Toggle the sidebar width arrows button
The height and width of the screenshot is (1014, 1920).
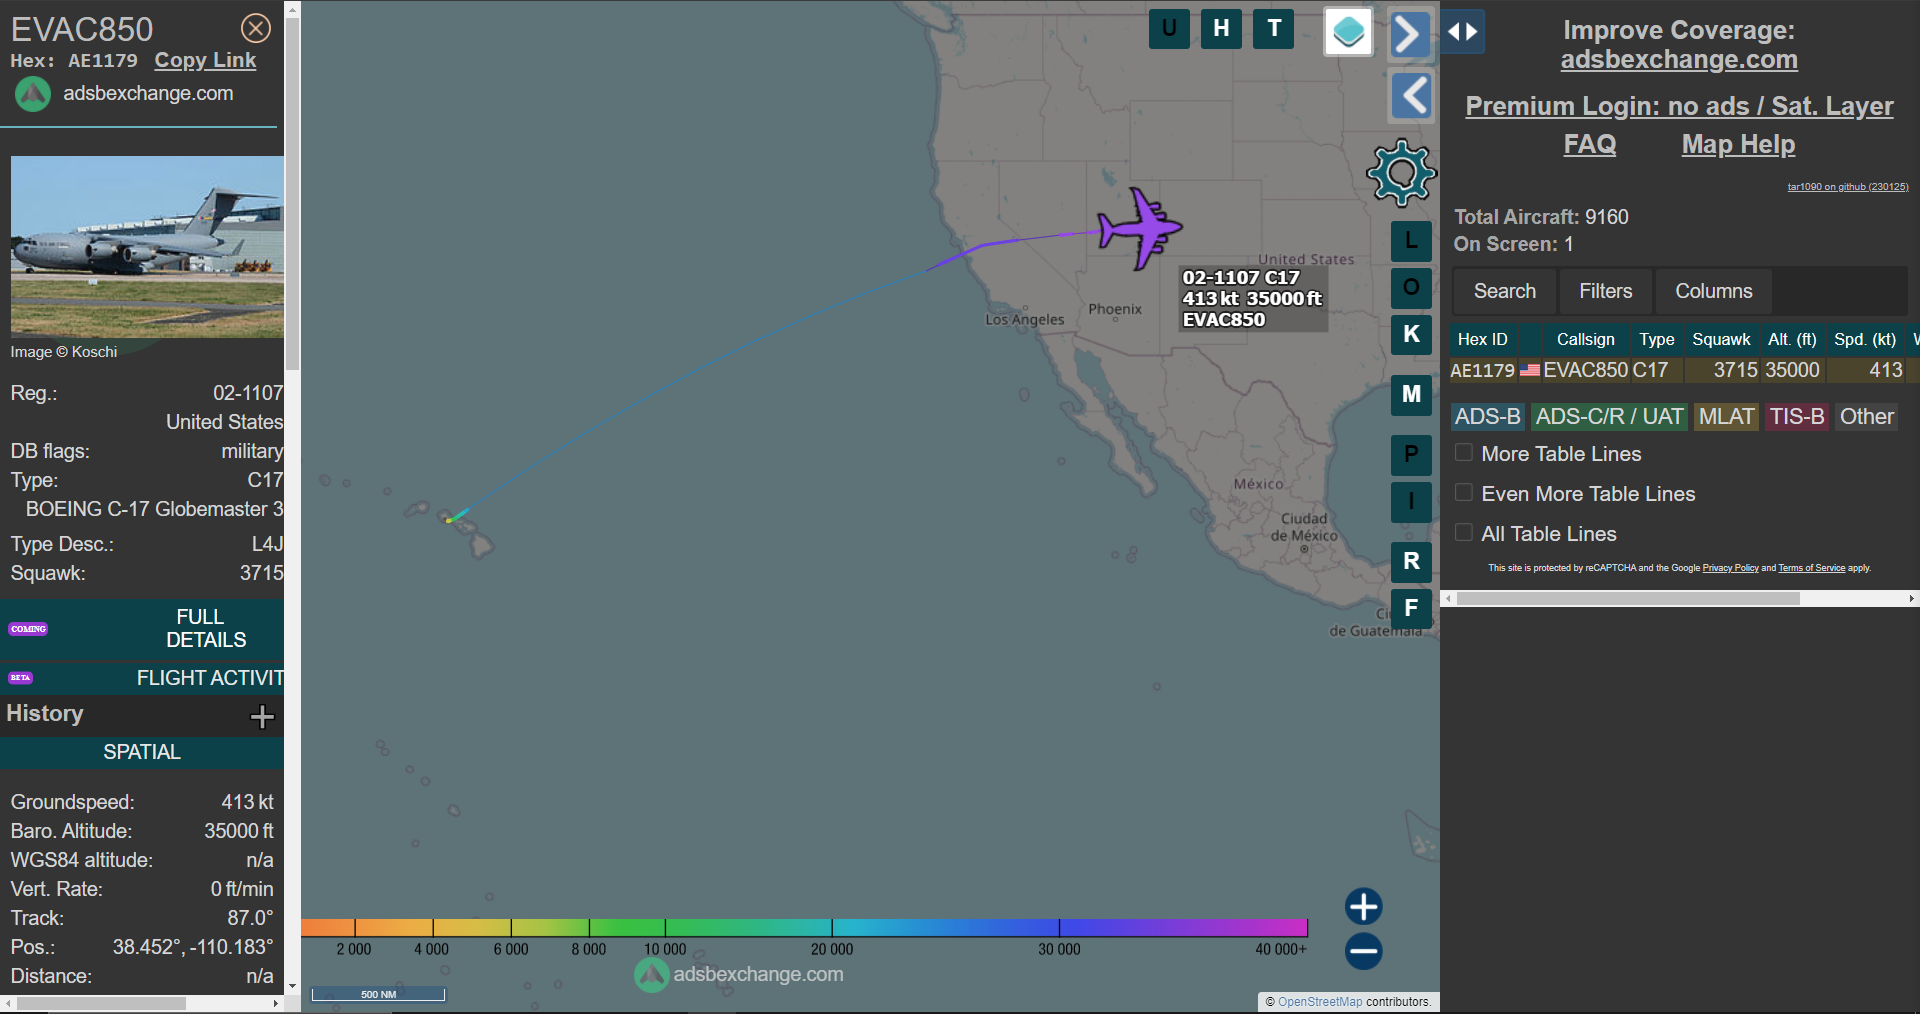pyautogui.click(x=1462, y=32)
